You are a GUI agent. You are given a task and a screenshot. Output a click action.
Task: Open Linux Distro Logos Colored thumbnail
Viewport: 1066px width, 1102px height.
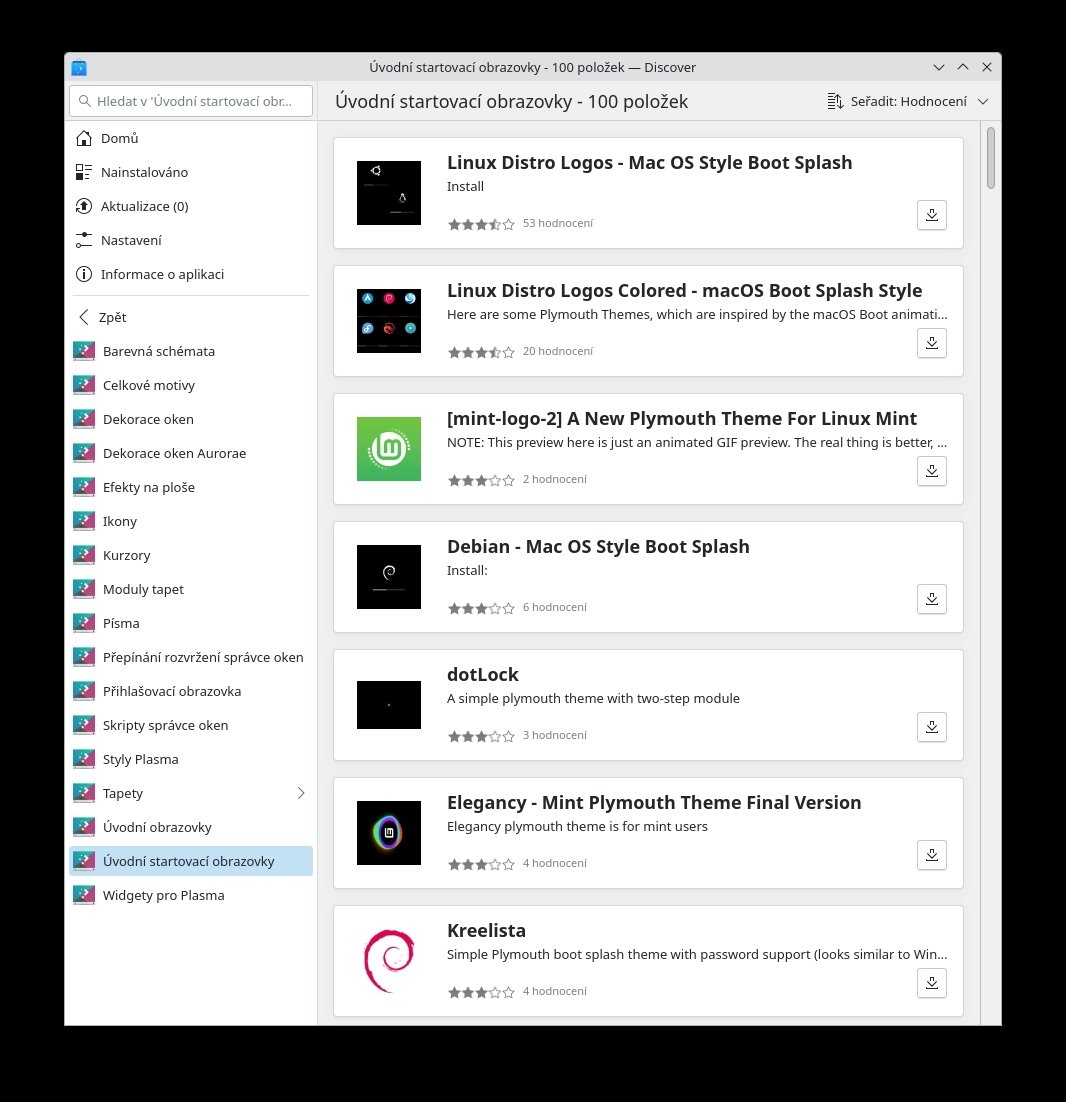[389, 321]
